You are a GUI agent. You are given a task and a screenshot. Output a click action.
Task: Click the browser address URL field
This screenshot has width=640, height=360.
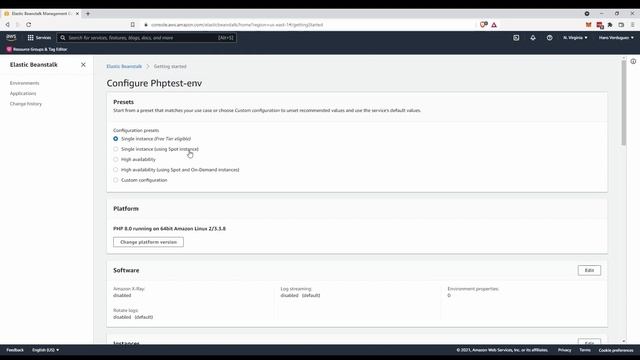tap(237, 24)
